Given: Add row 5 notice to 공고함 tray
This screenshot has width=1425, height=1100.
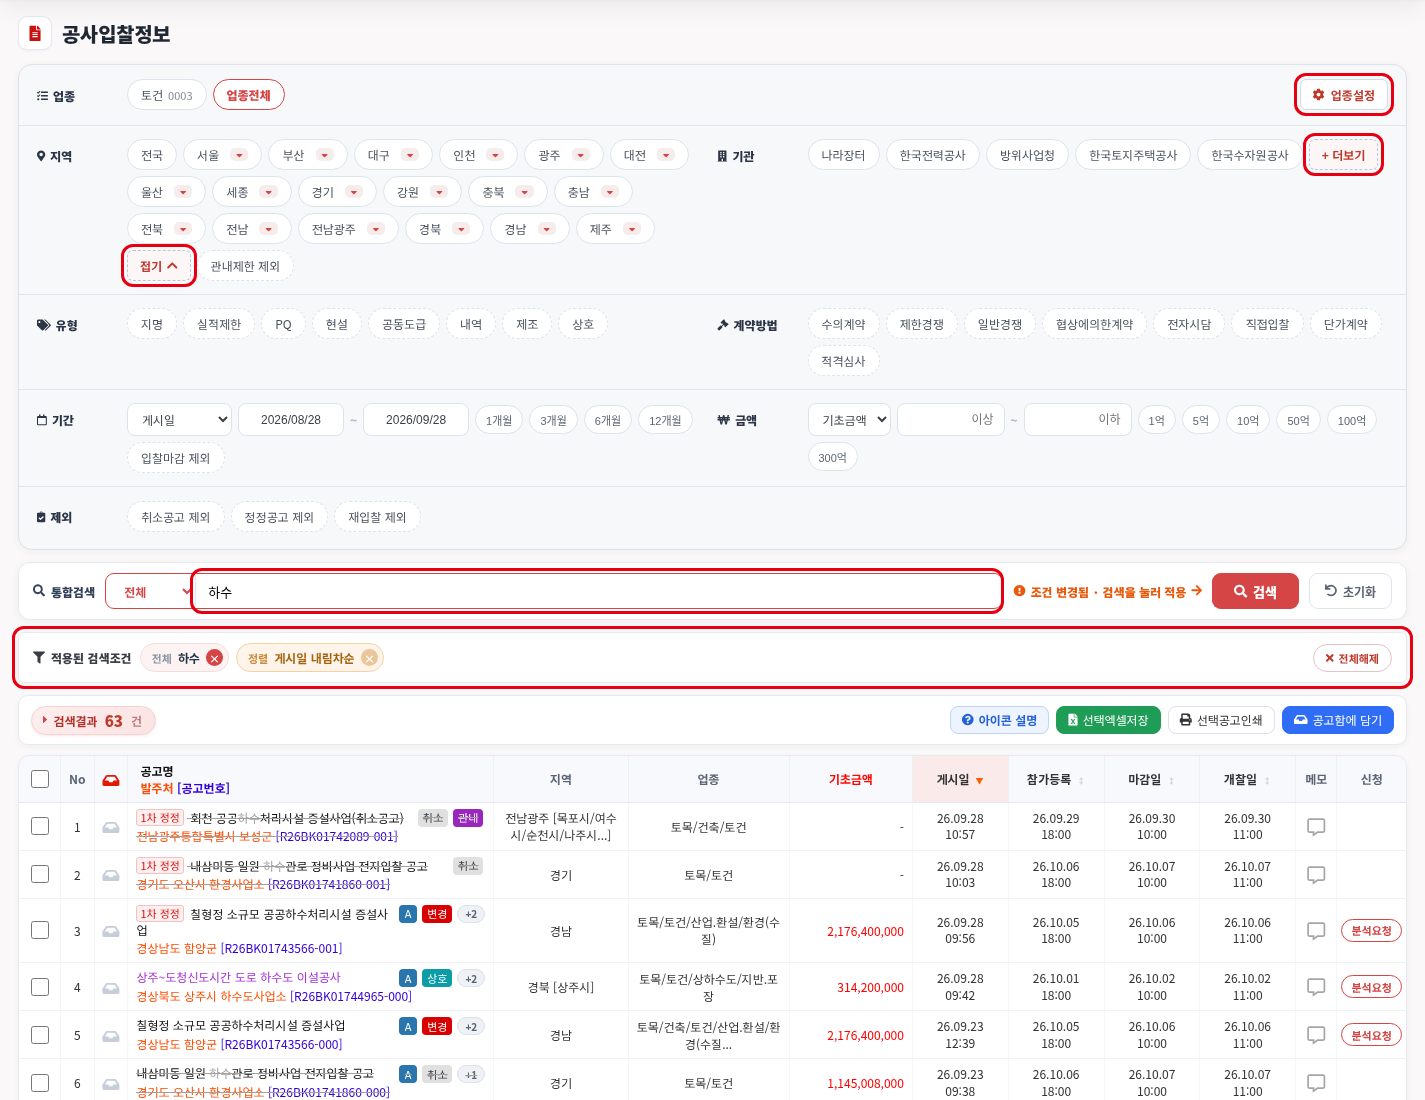Looking at the screenshot, I should coord(111,1035).
